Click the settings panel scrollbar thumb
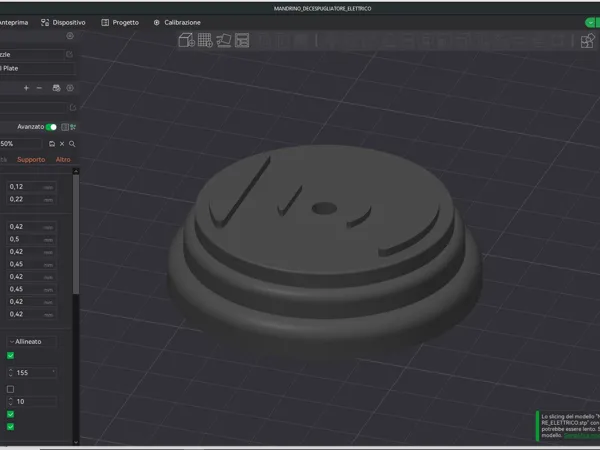This screenshot has height=450, width=600. pyautogui.click(x=76, y=234)
